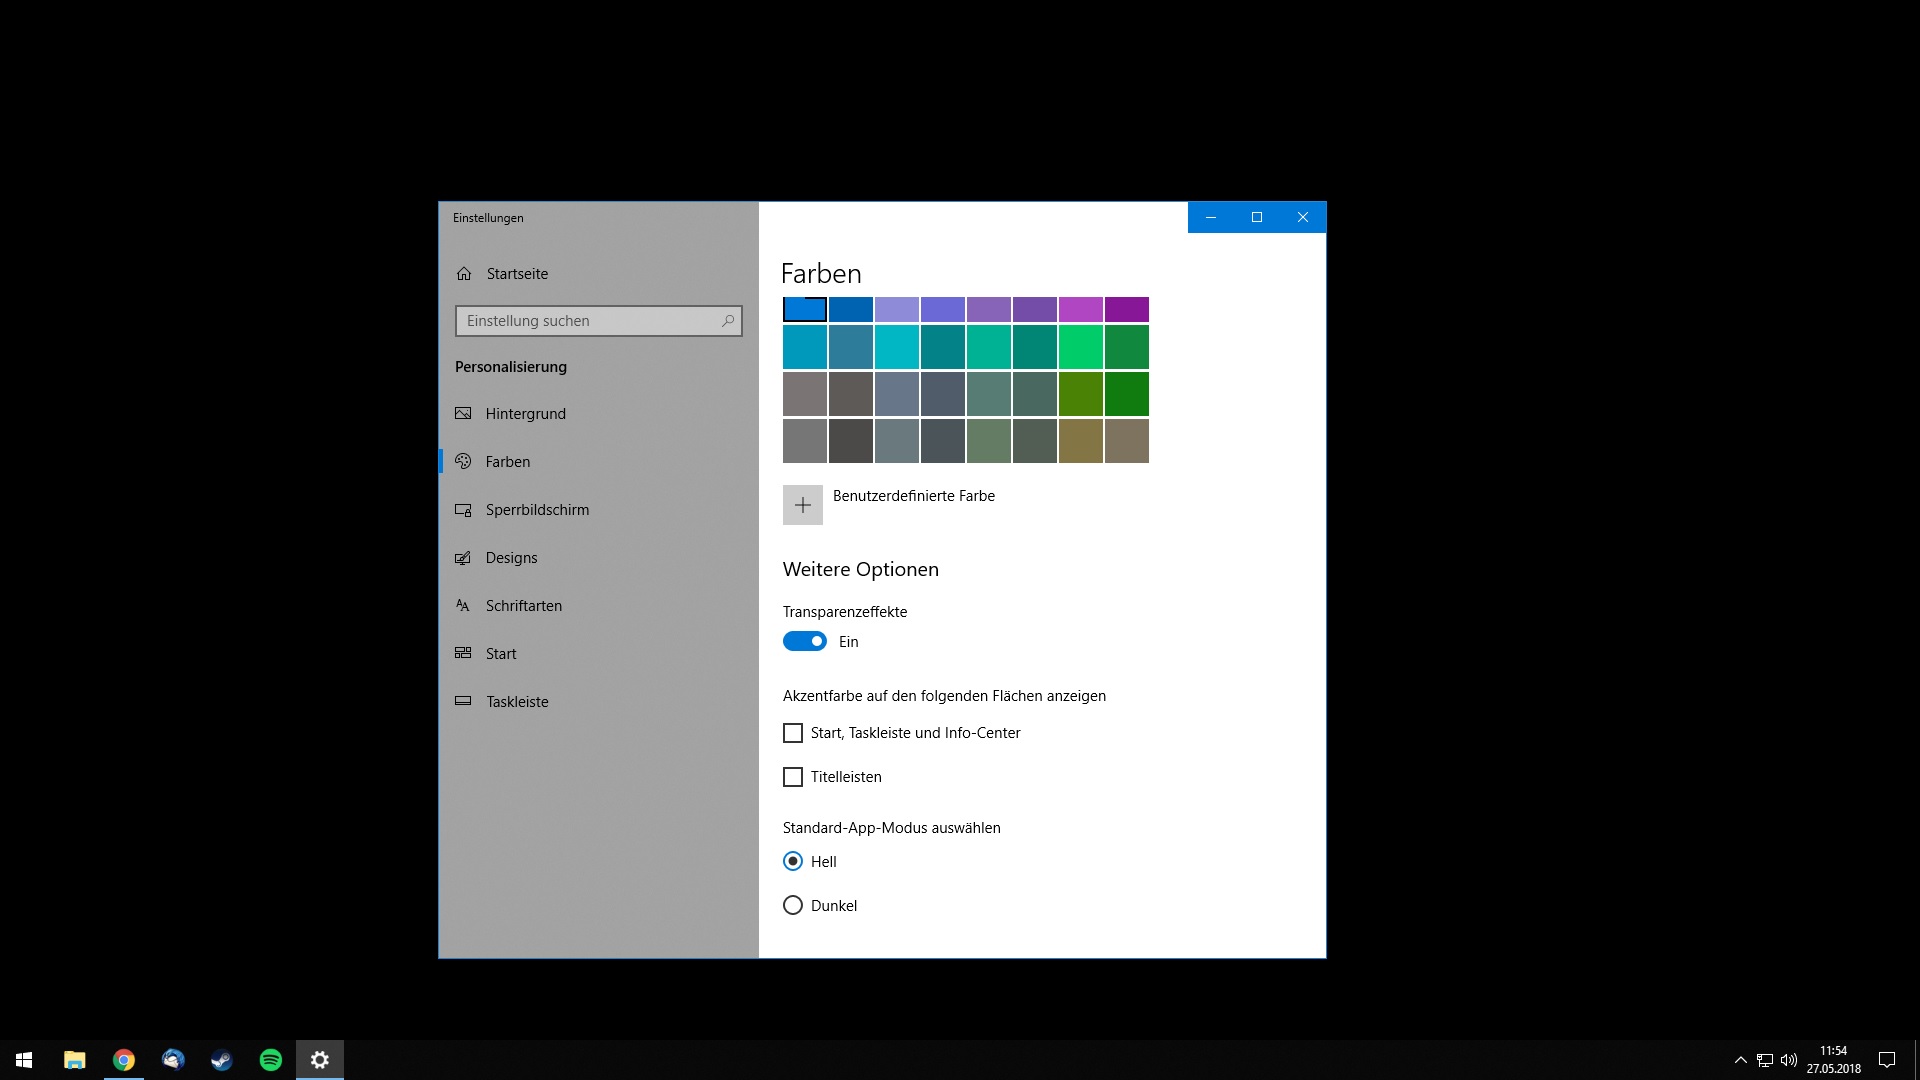
Task: Go to Startseite via the home icon
Action: (464, 274)
